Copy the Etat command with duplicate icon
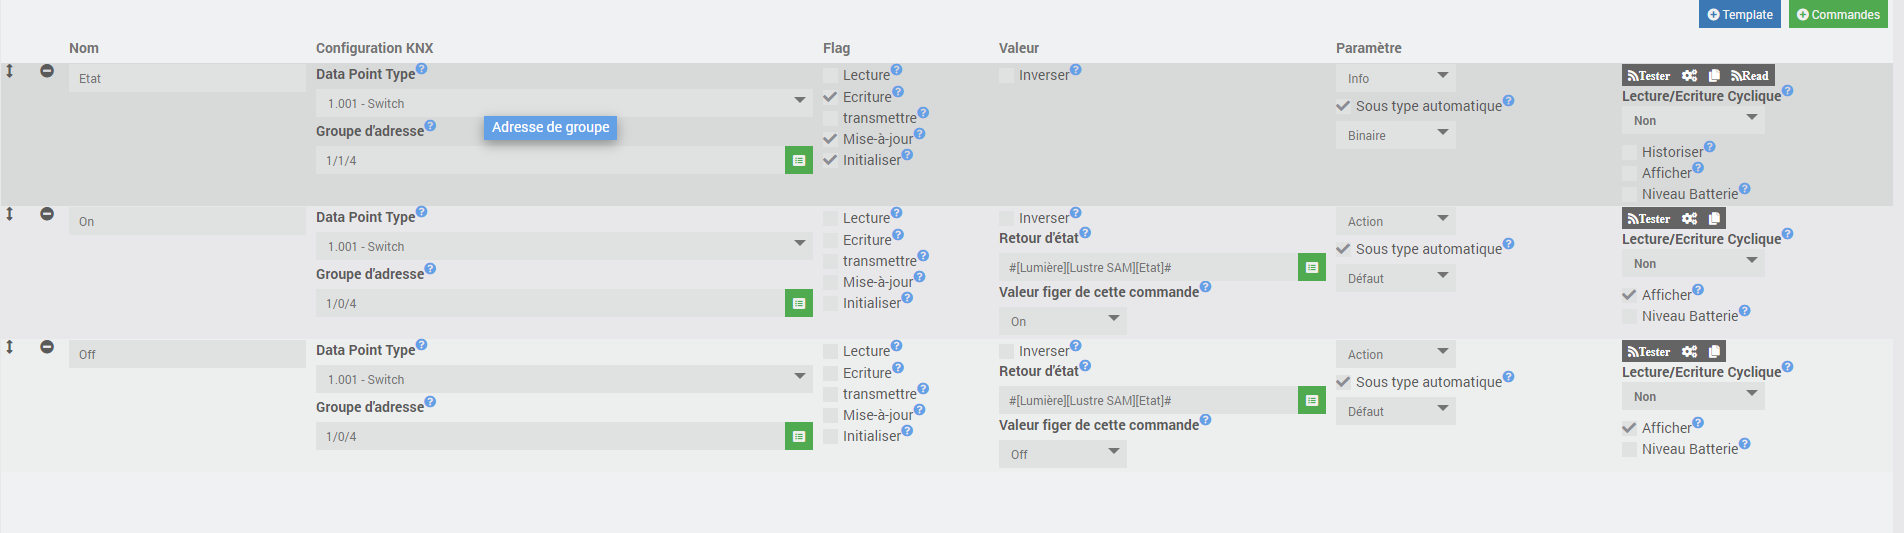The image size is (1904, 533). point(1714,76)
